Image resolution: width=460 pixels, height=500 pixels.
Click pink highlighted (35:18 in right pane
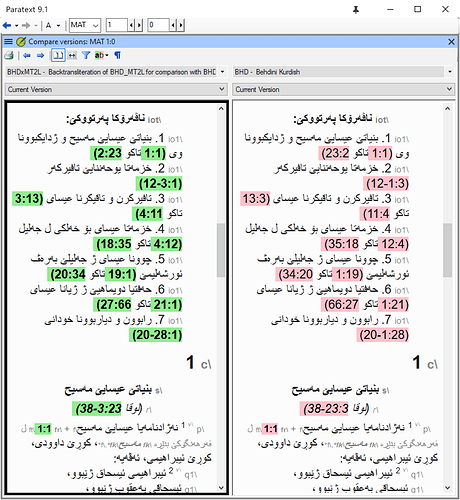[340, 244]
